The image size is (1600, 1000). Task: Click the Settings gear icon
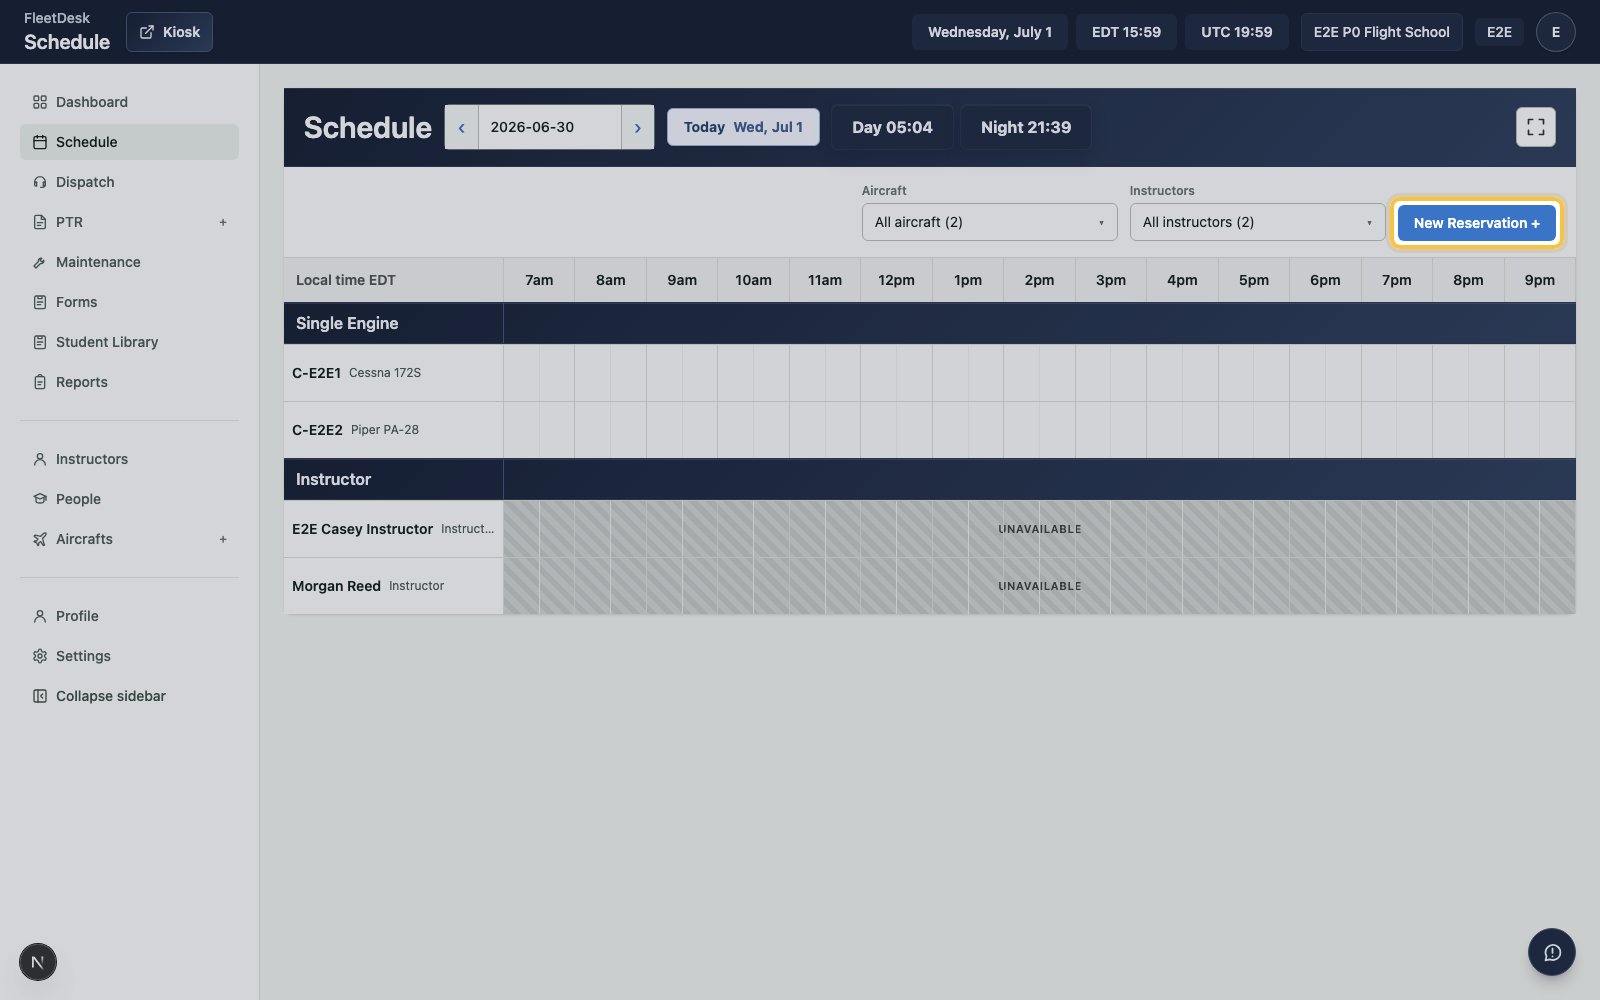pyautogui.click(x=40, y=656)
